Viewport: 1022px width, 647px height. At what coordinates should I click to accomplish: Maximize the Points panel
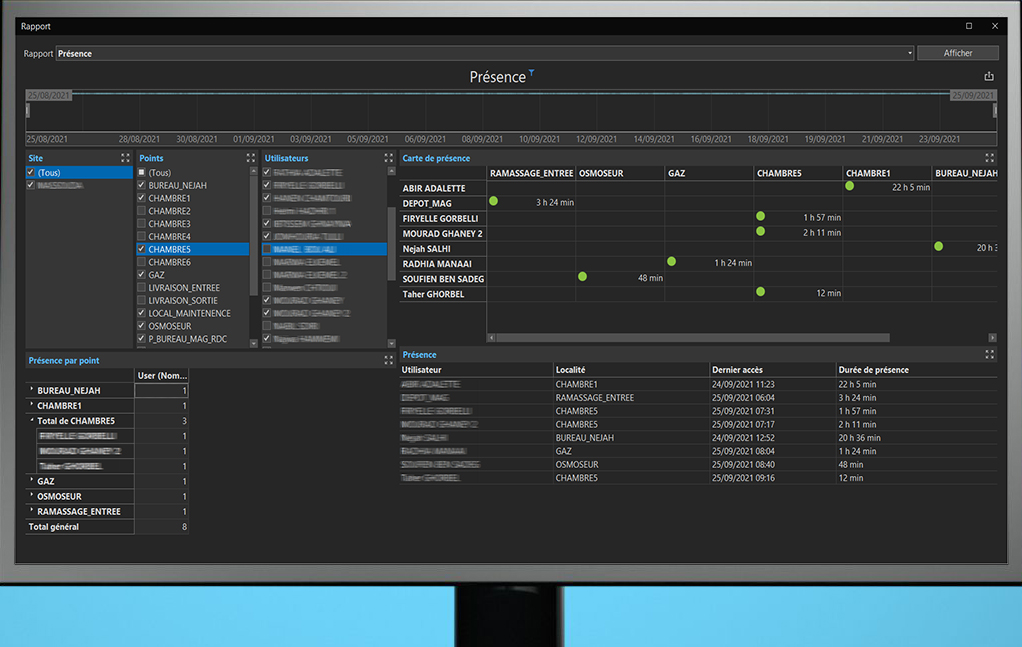tap(251, 158)
